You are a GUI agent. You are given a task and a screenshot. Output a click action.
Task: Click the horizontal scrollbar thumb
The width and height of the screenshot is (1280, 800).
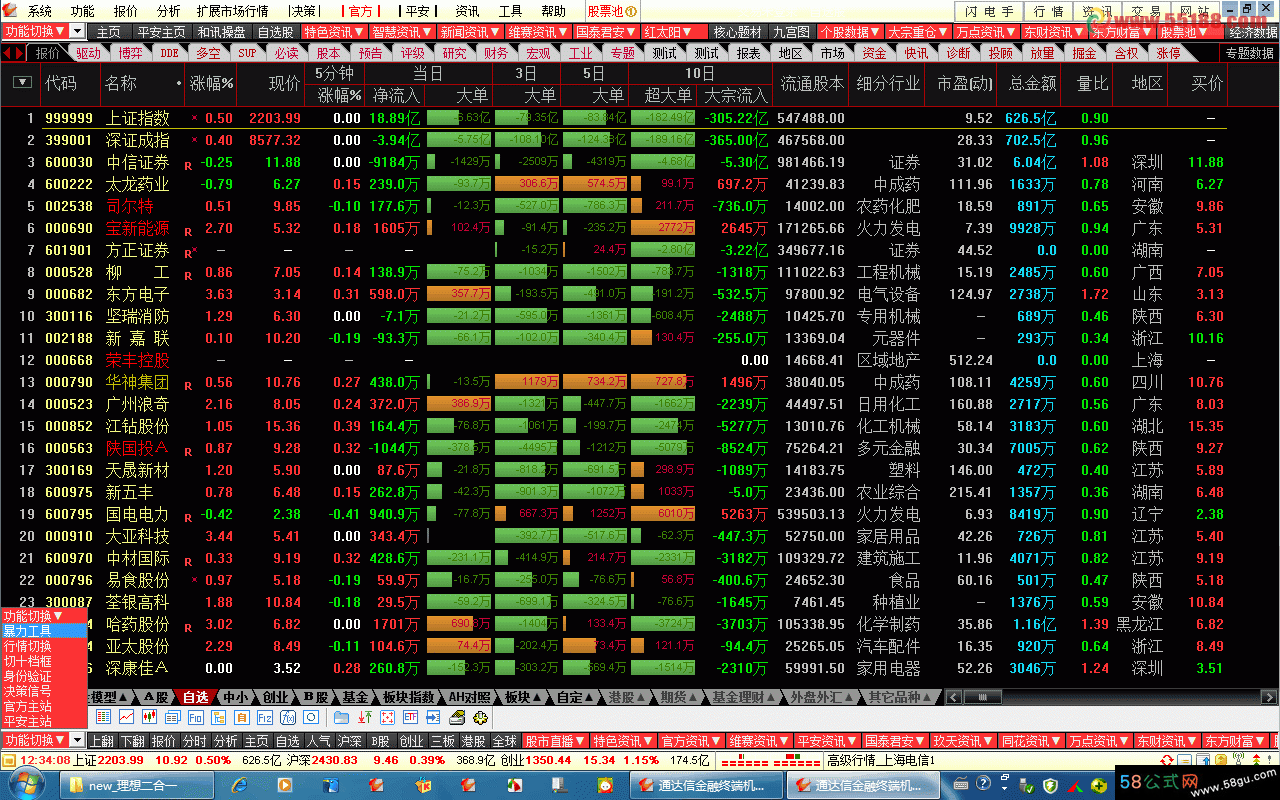click(x=983, y=697)
